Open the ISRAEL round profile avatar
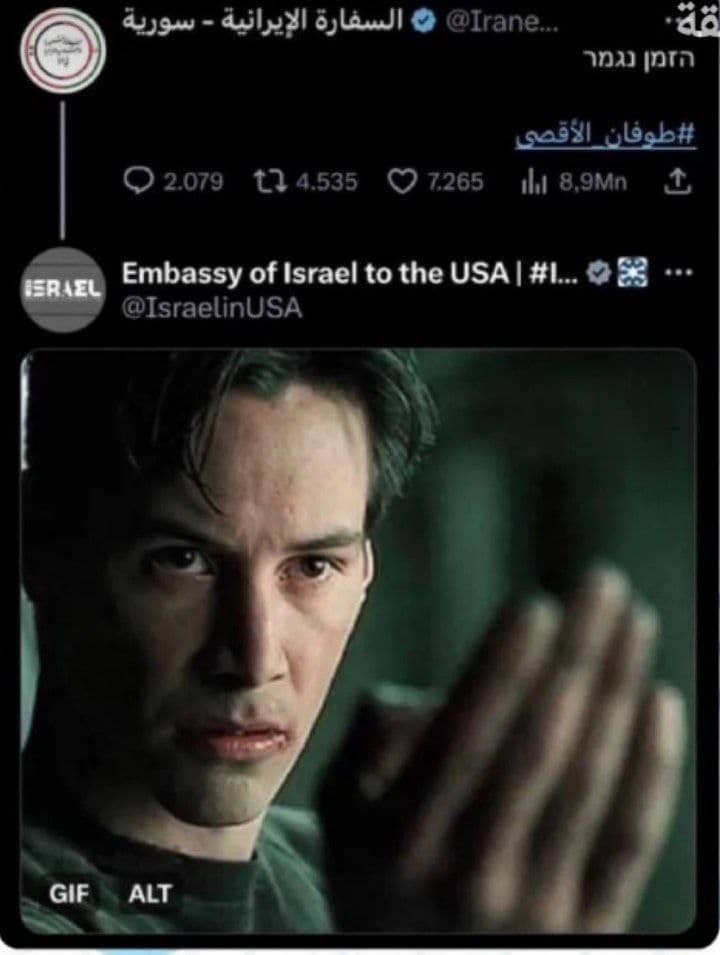This screenshot has height=955, width=720. click(x=63, y=289)
